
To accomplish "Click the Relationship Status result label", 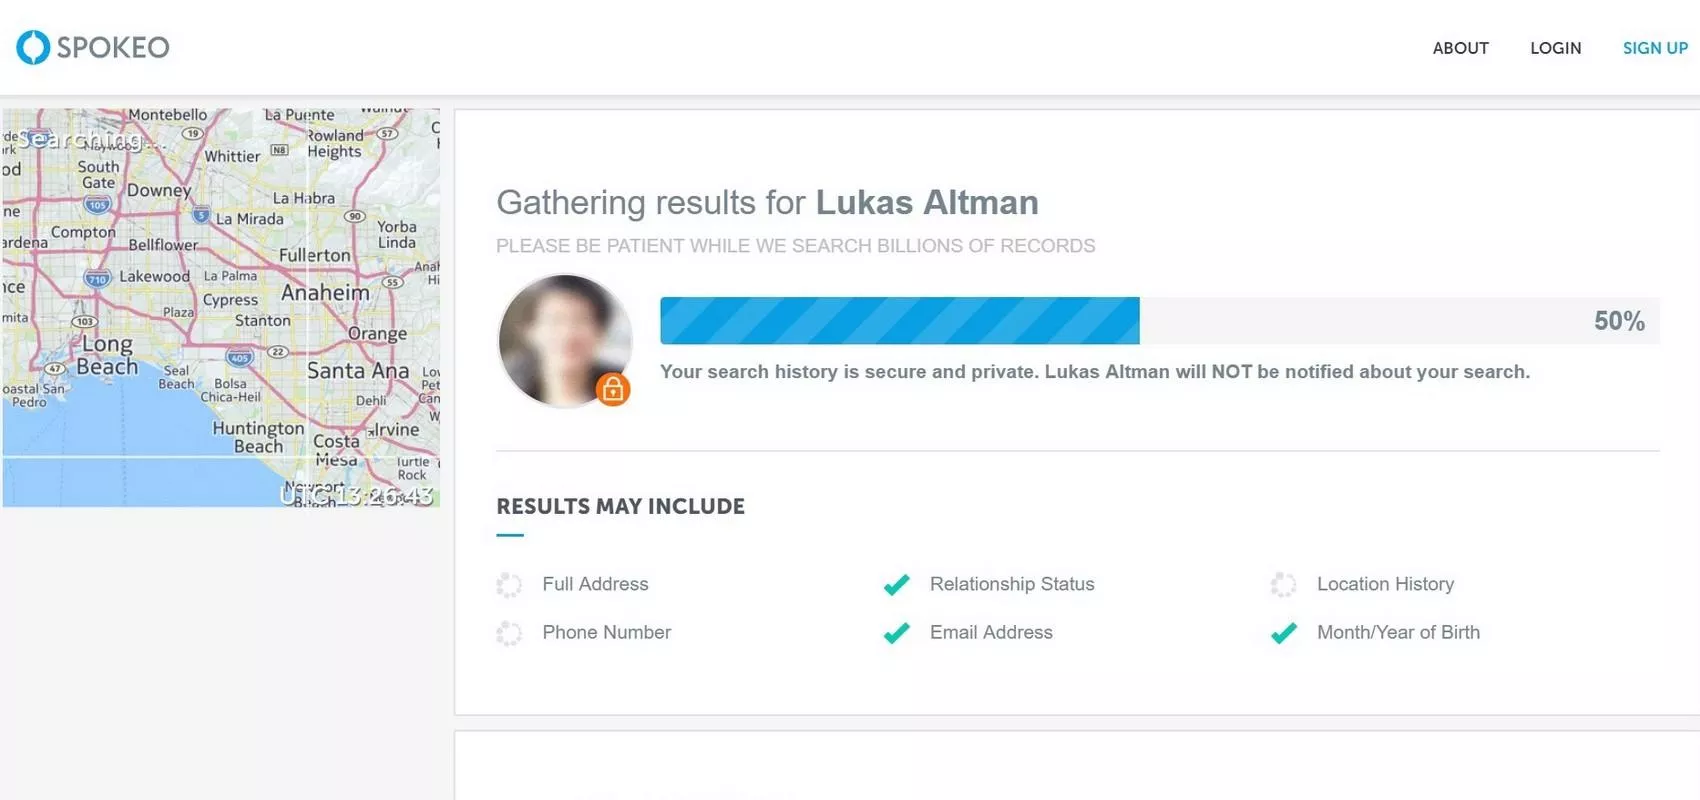I will (1012, 584).
